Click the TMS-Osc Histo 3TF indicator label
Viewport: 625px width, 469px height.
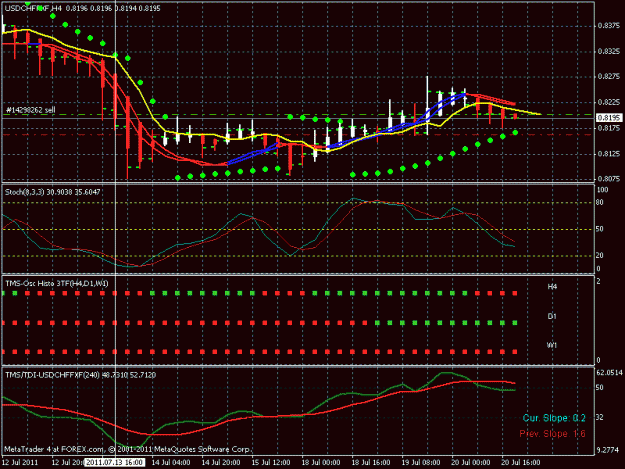pos(57,284)
